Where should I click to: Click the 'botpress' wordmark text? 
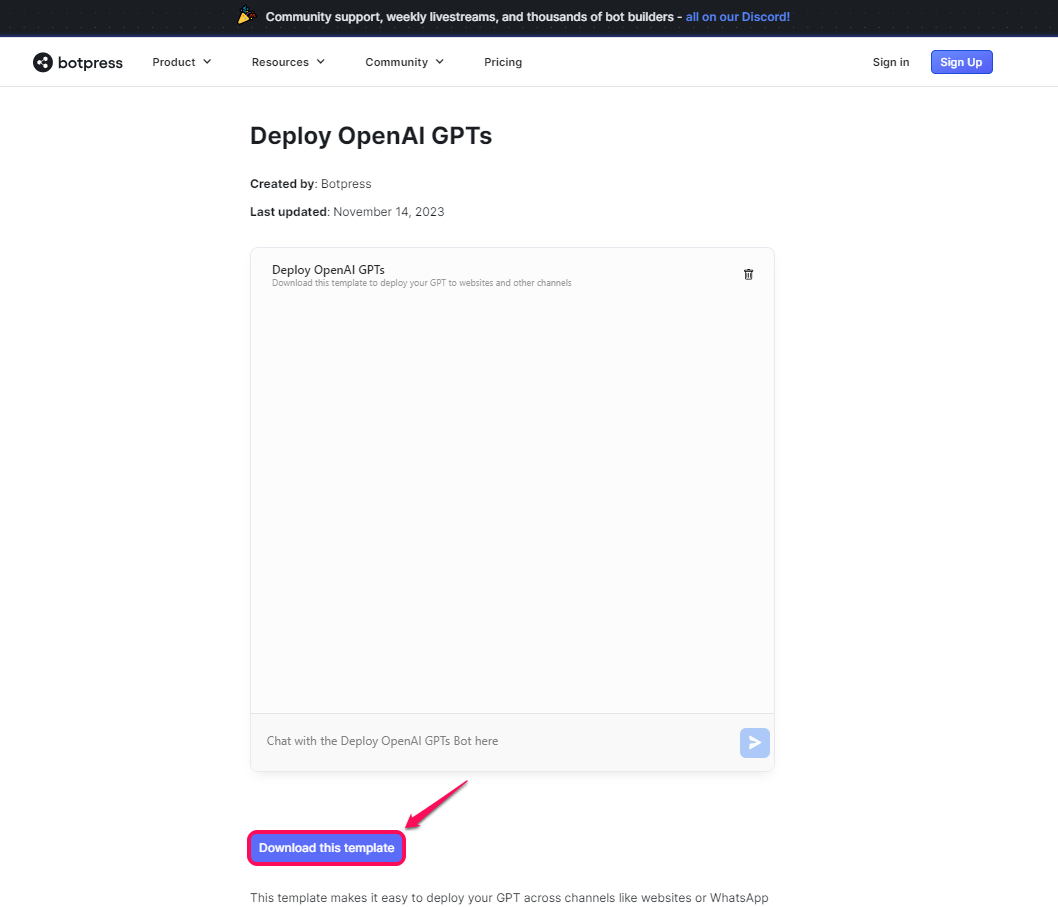pyautogui.click(x=90, y=63)
